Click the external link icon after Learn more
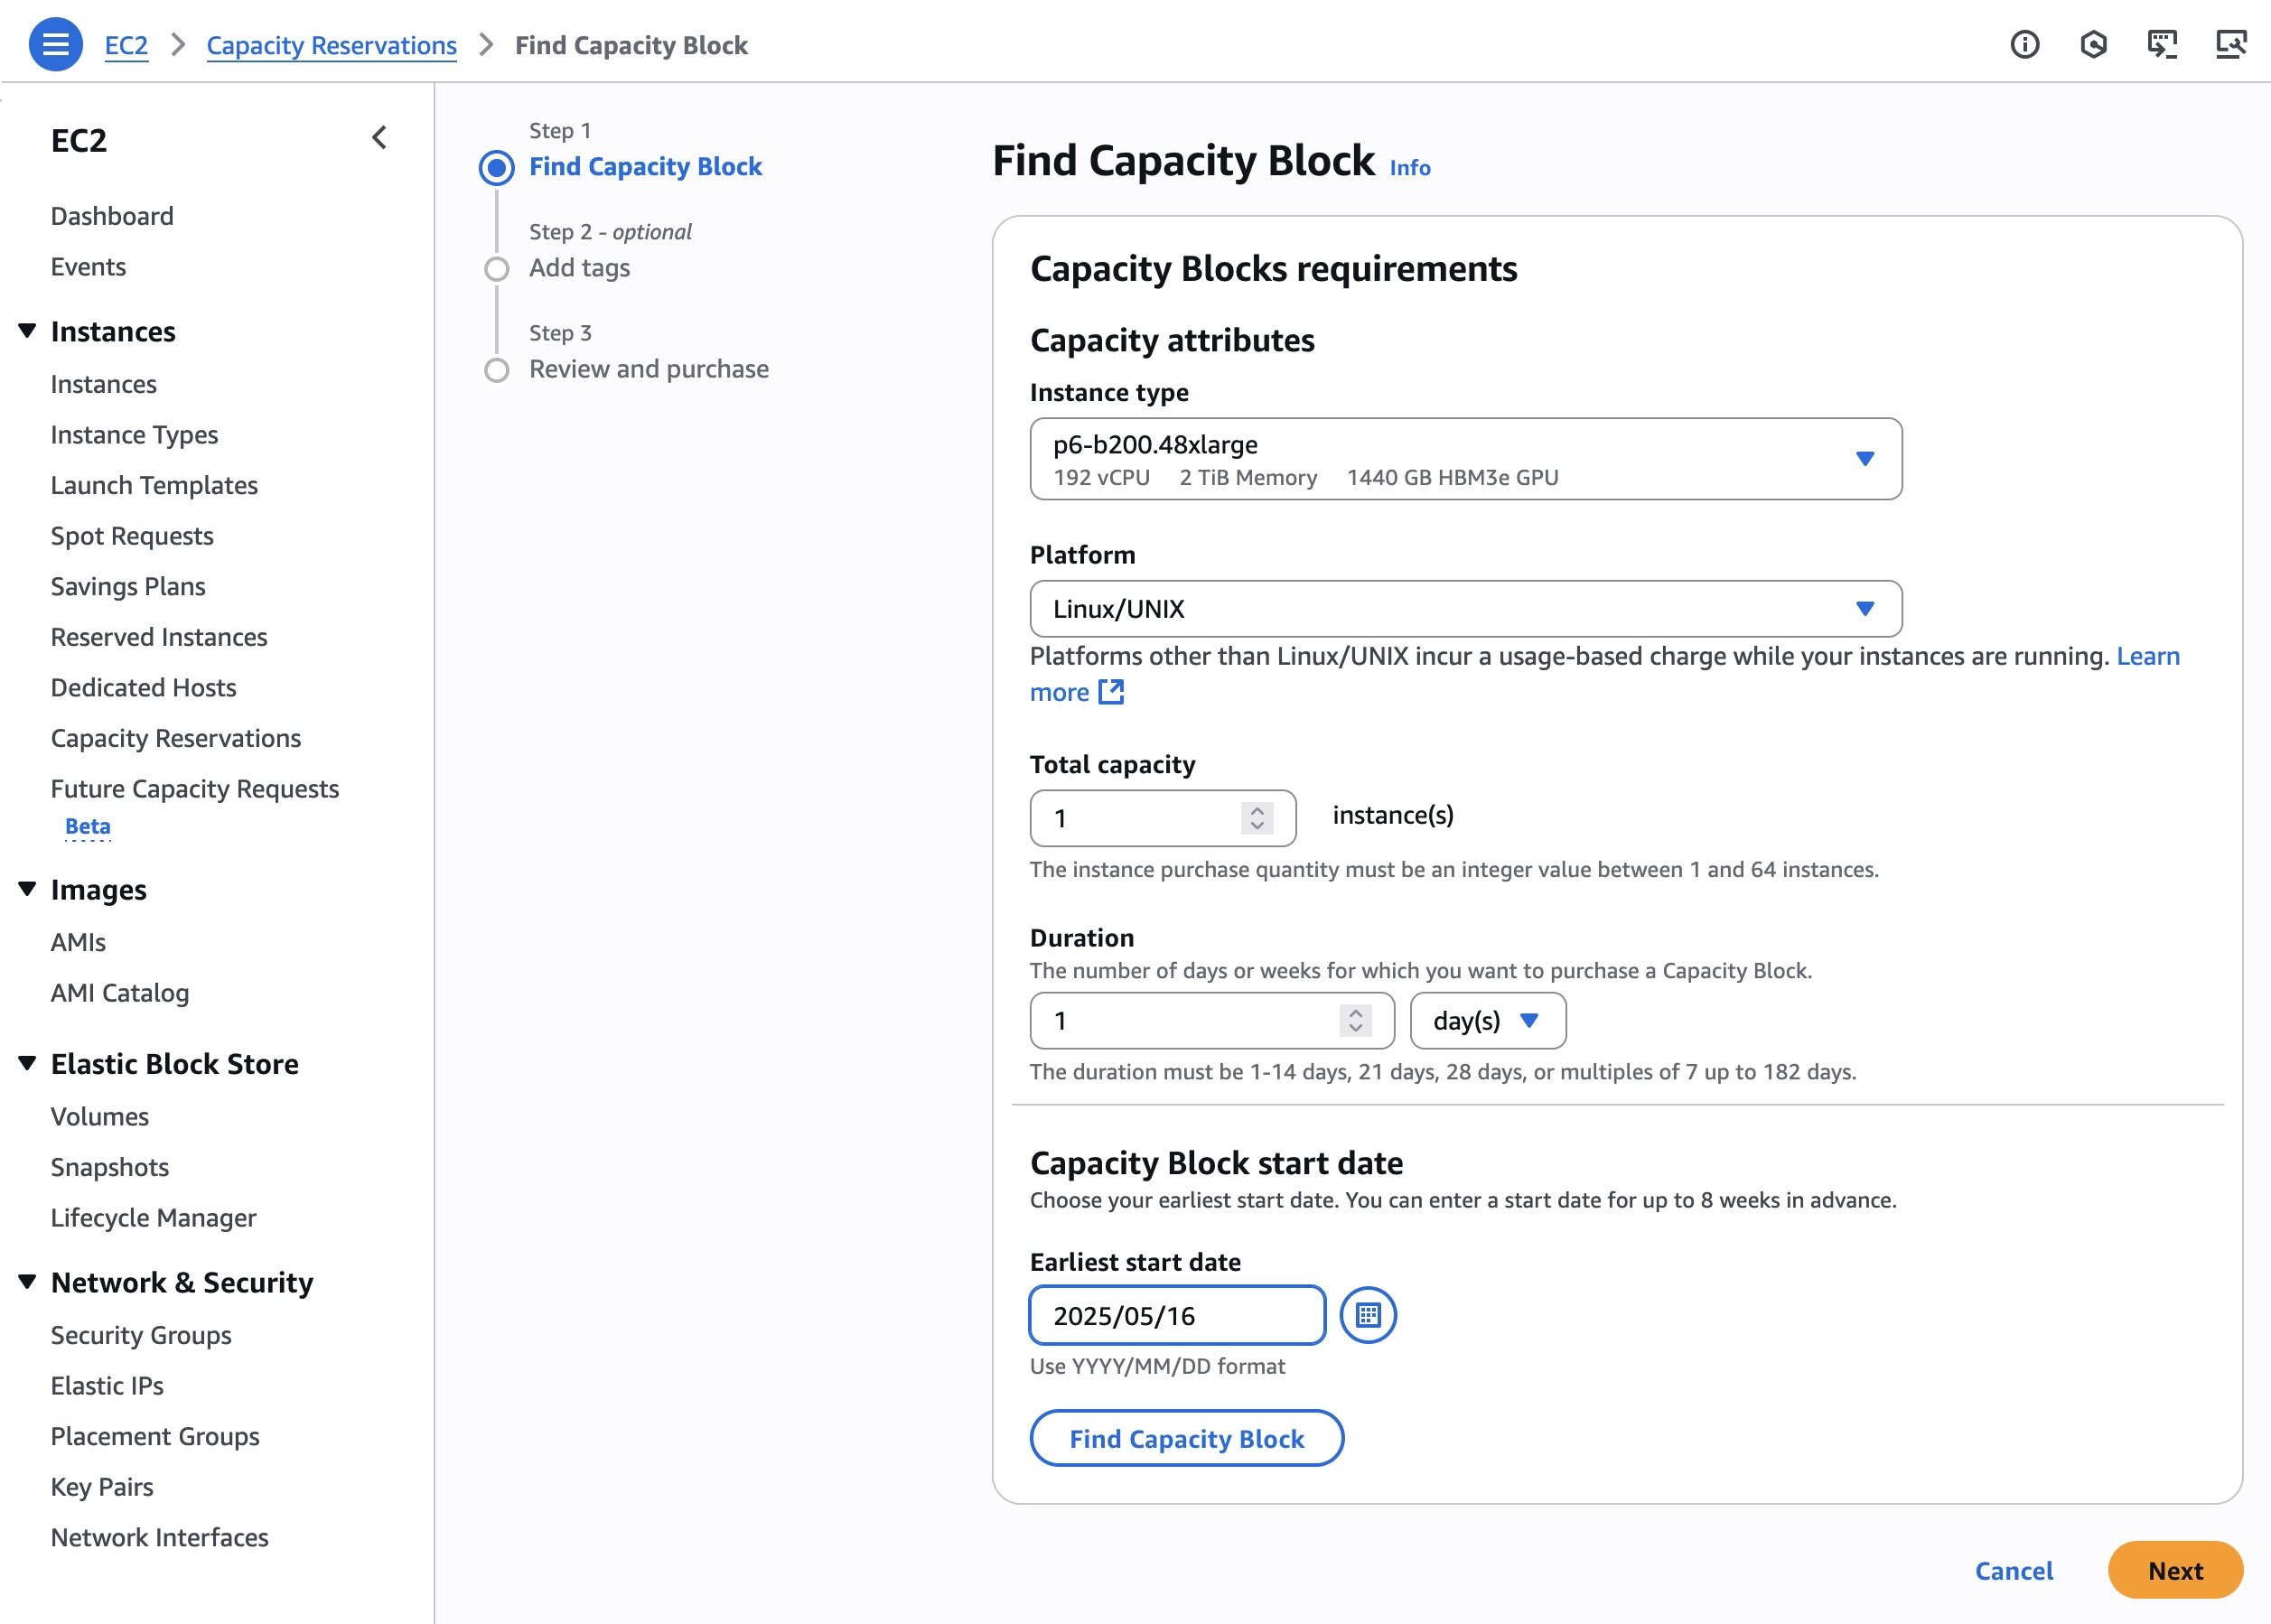 [1111, 692]
